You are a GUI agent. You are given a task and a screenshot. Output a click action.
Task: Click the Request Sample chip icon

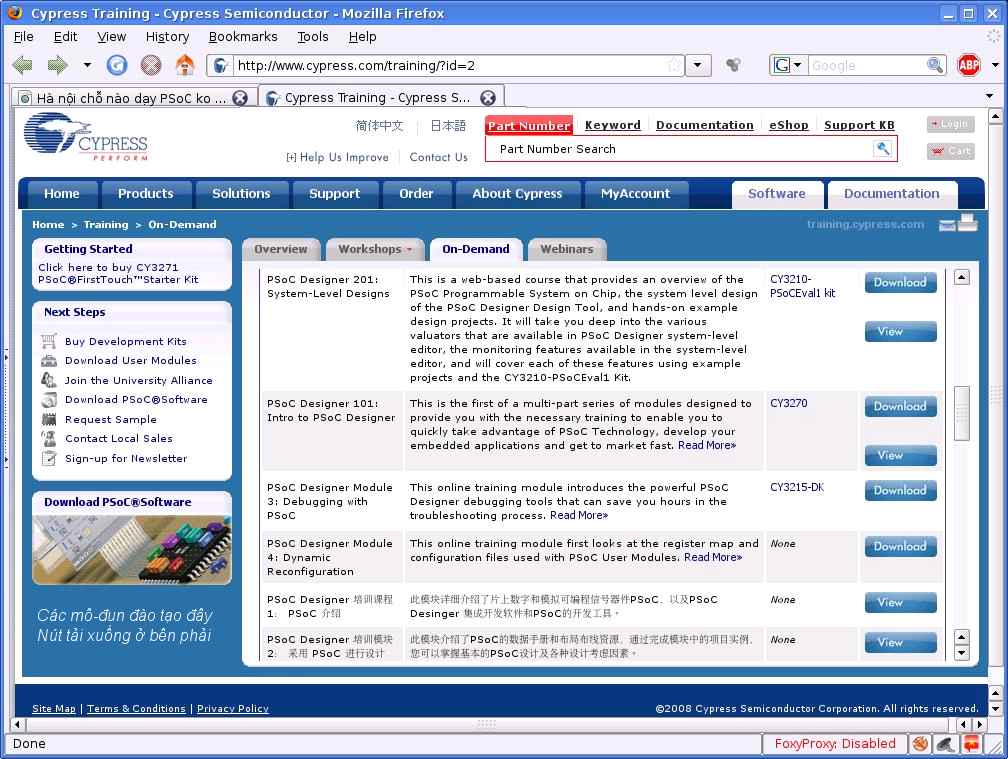tap(49, 419)
